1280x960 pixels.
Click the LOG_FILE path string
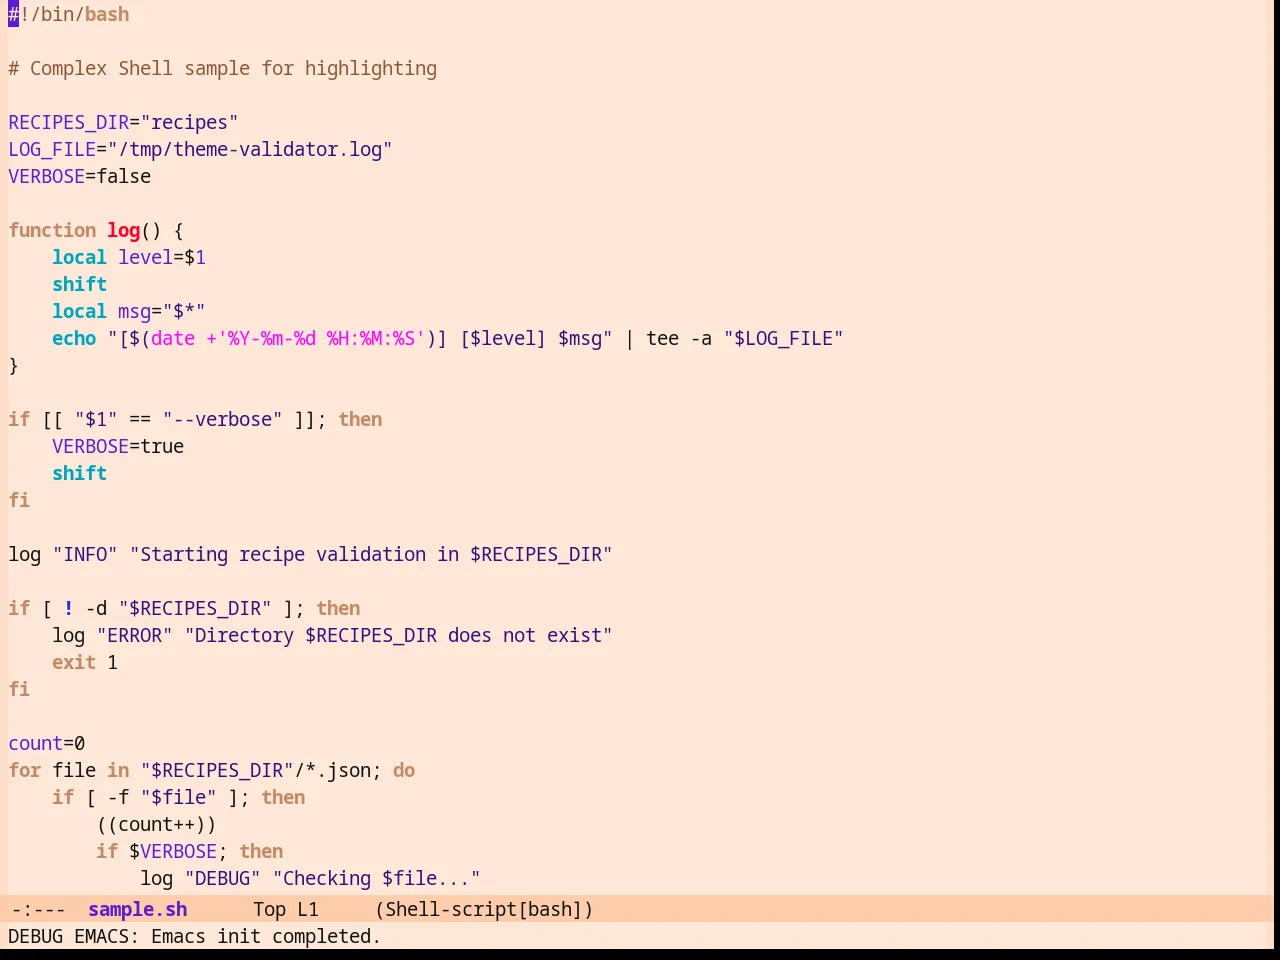tap(249, 149)
